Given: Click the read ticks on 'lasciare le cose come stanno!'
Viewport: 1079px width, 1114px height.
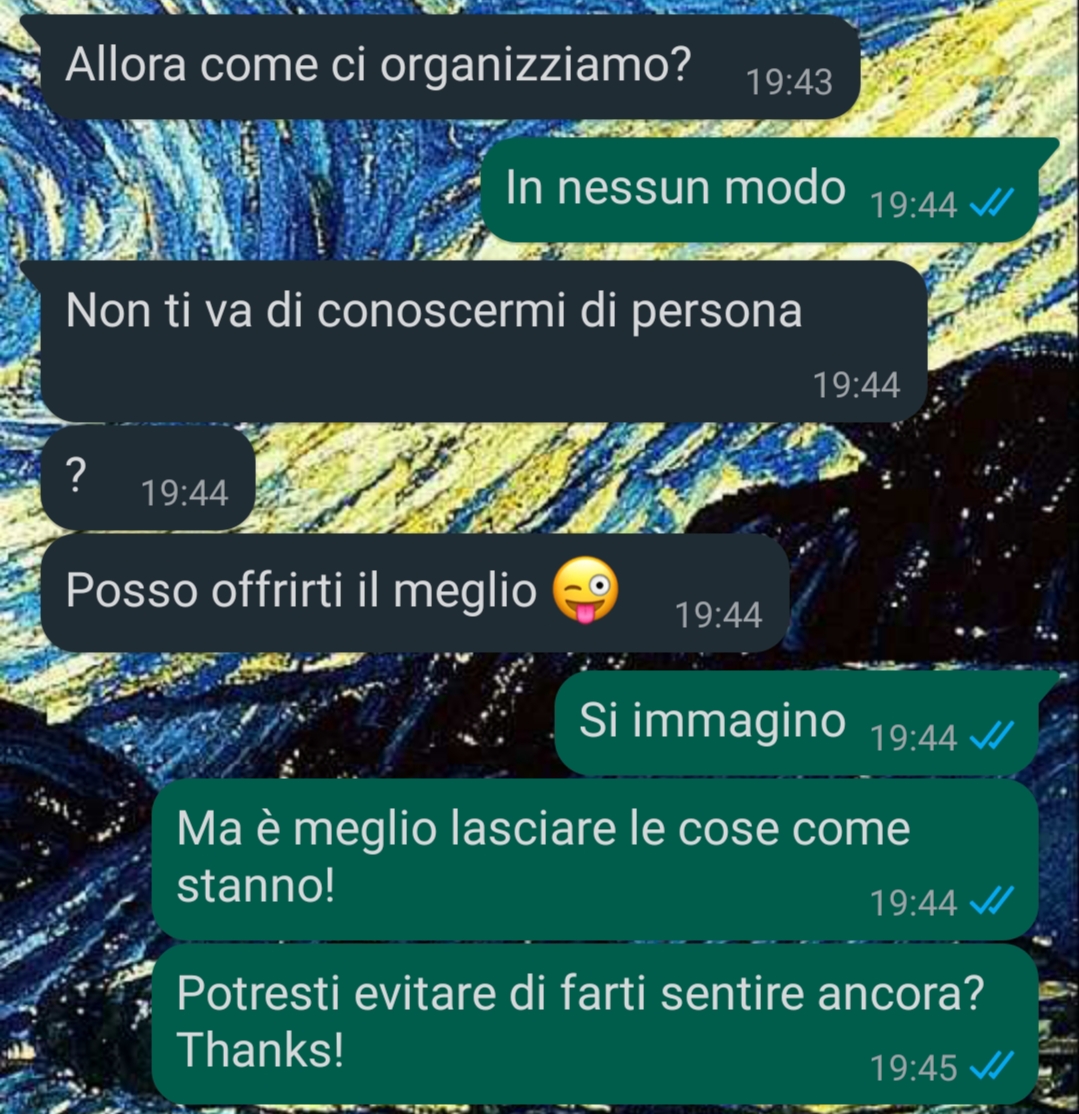Looking at the screenshot, I should pos(992,902).
